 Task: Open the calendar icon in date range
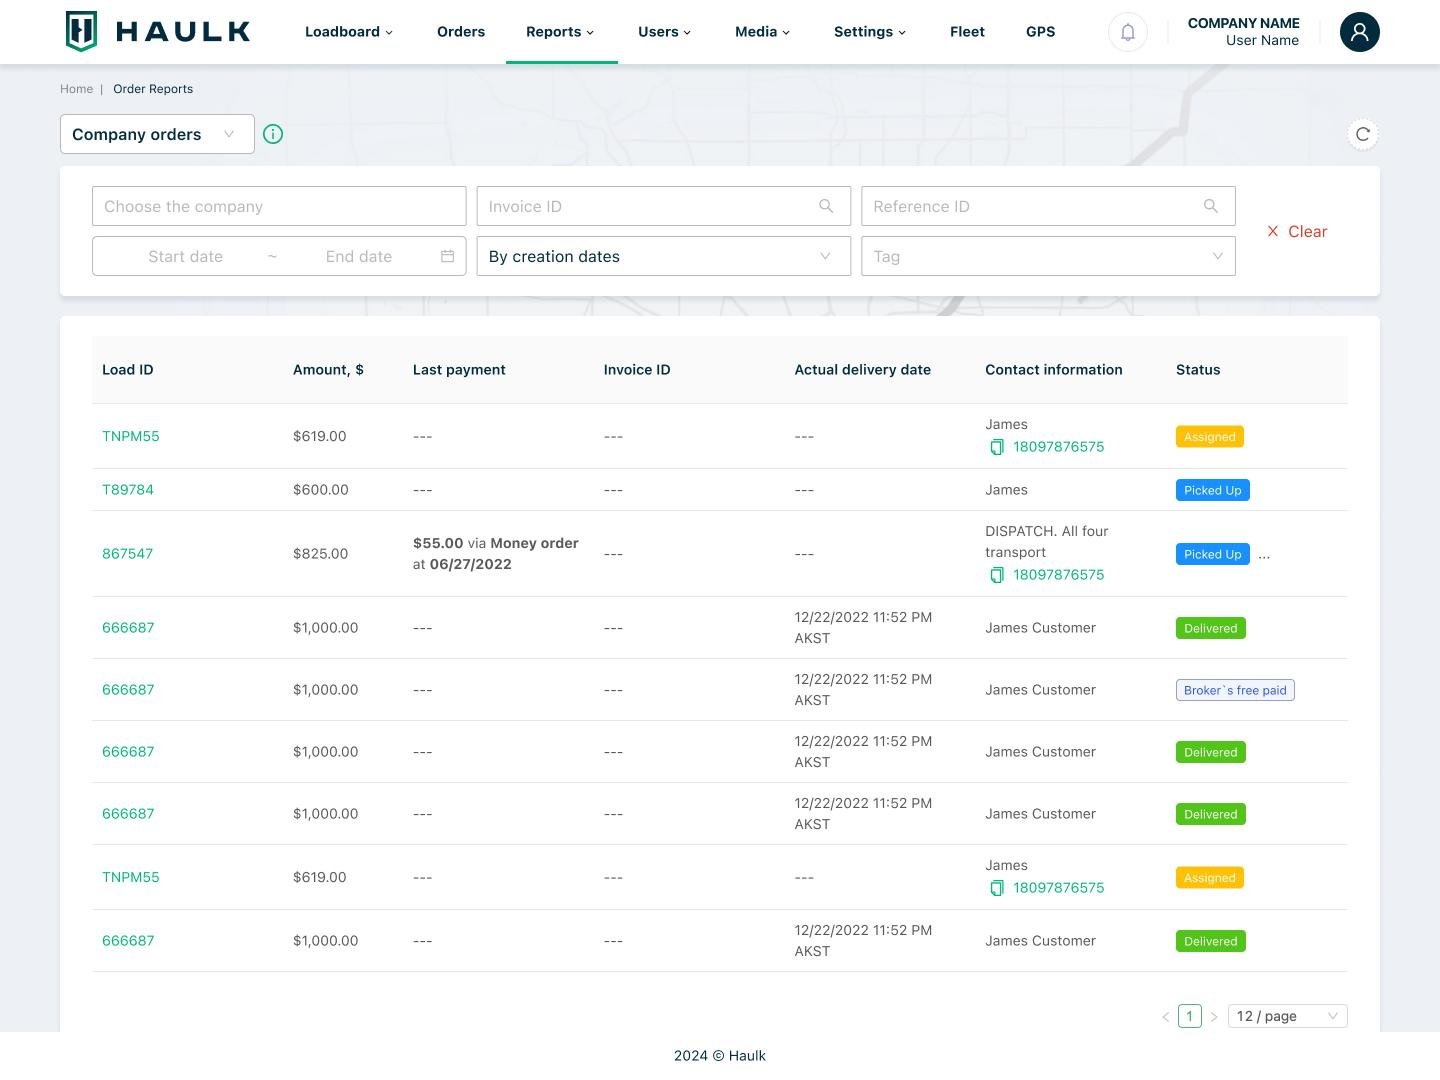coord(447,256)
